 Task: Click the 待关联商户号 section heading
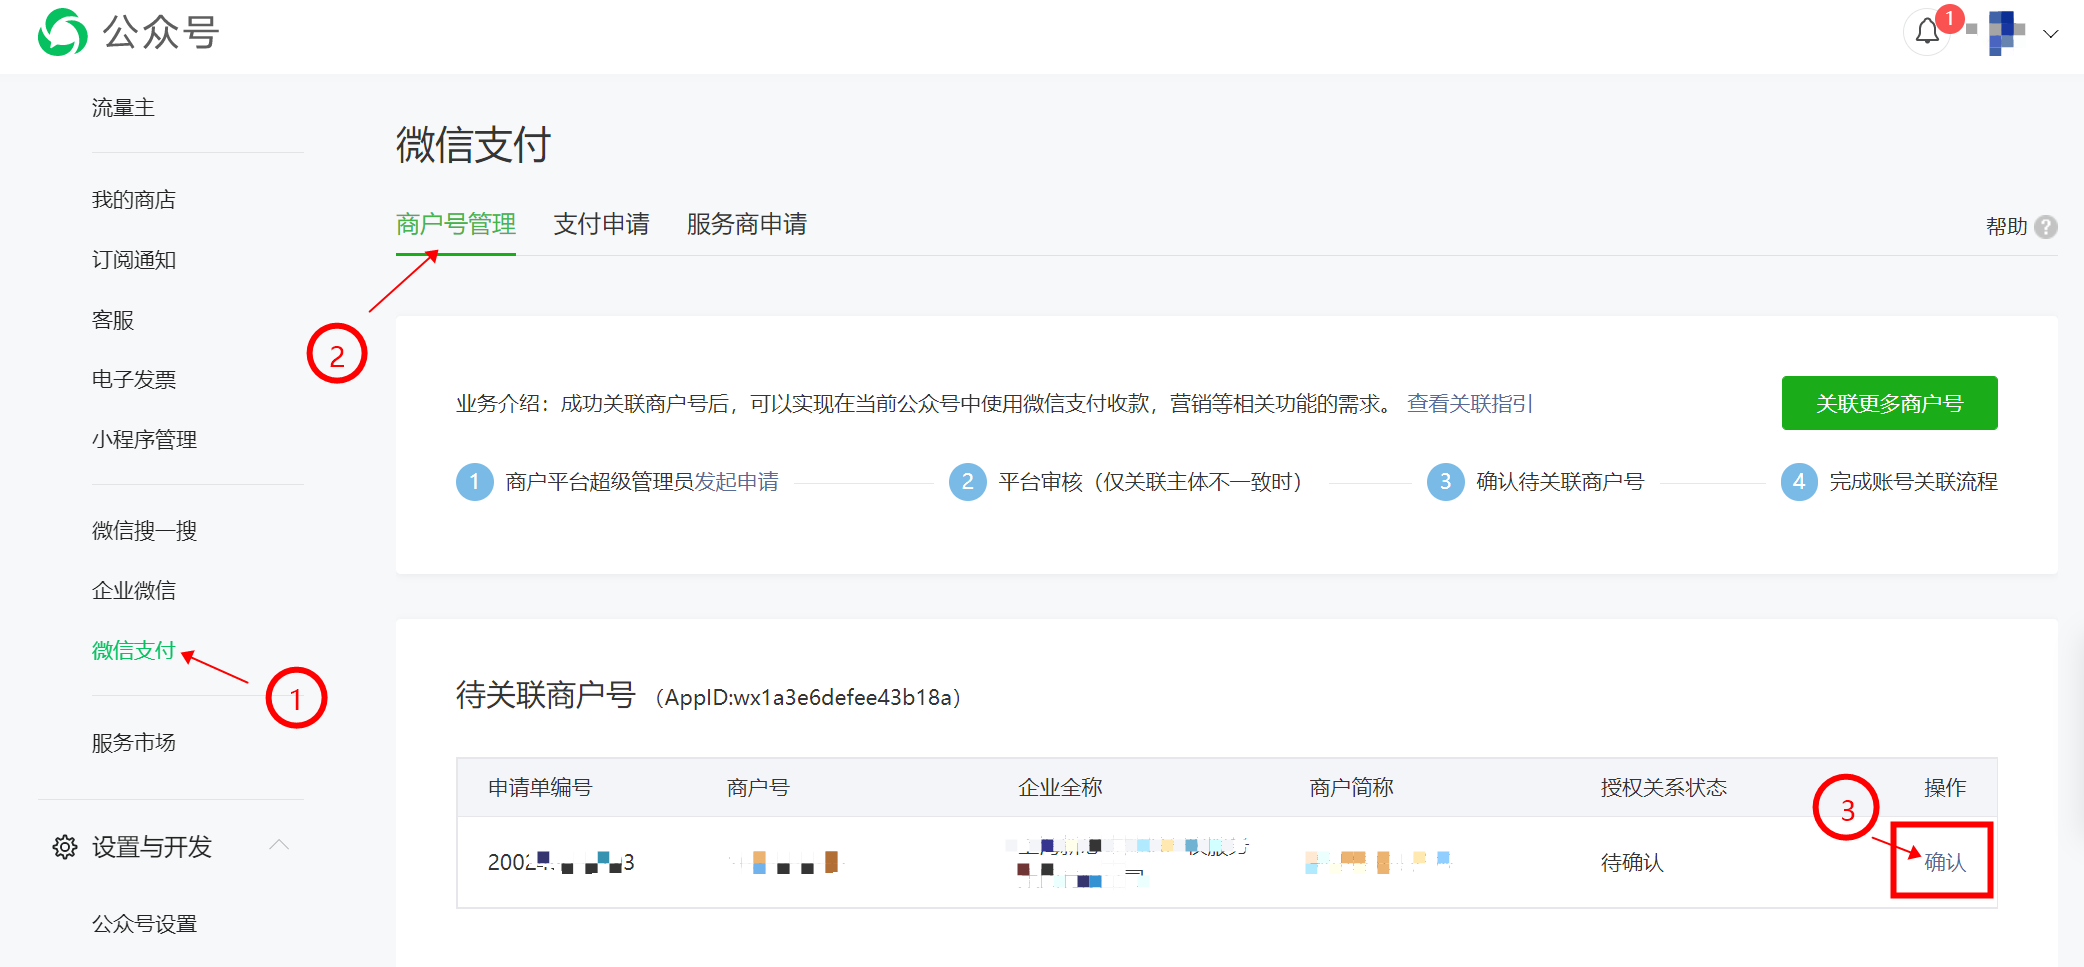[546, 695]
